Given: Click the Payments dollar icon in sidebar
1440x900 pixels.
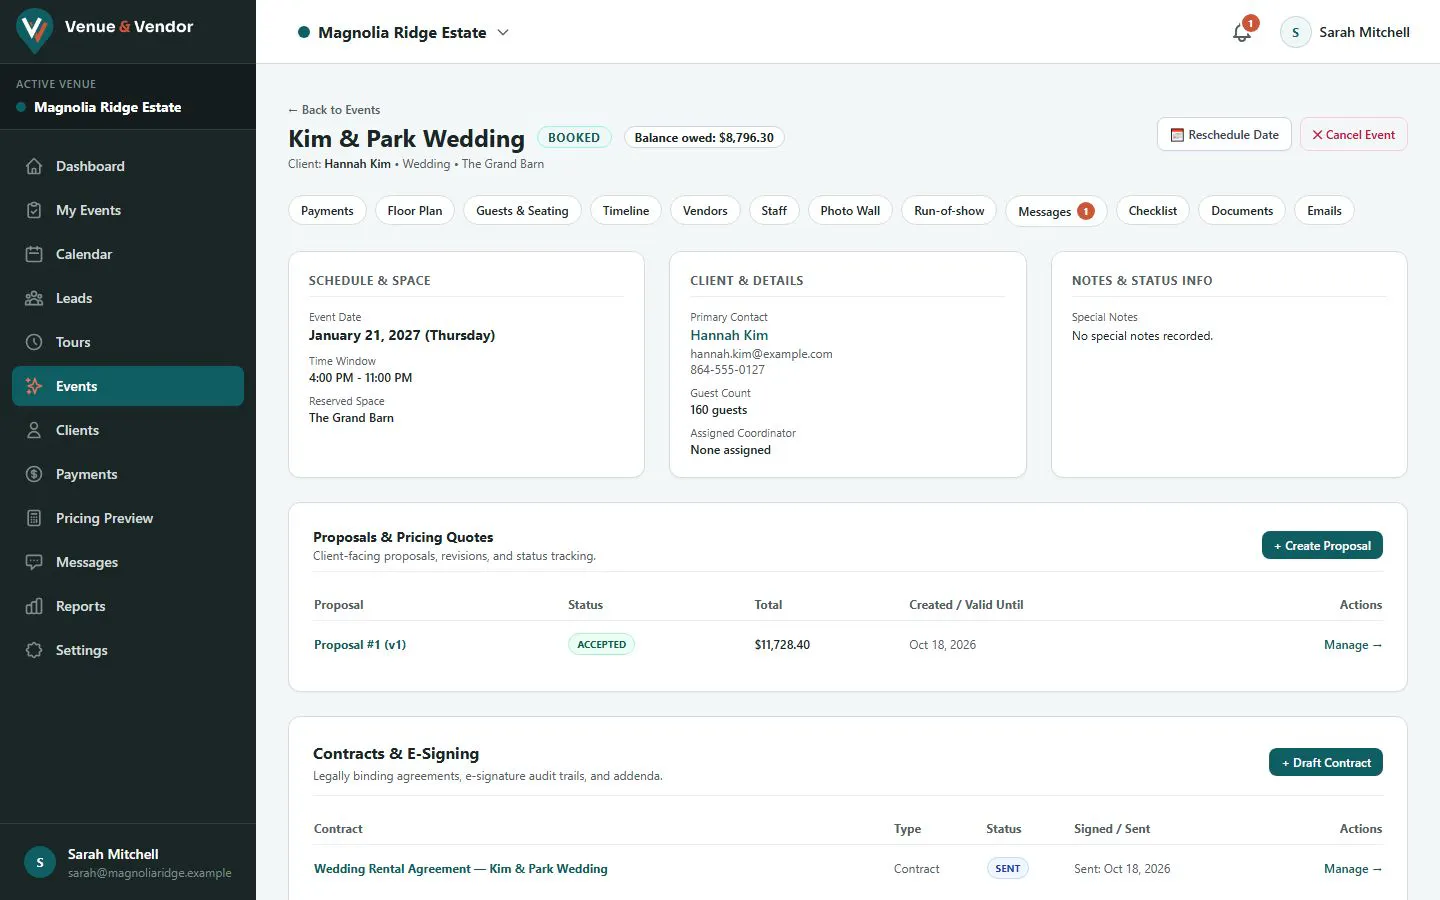Looking at the screenshot, I should (34, 474).
